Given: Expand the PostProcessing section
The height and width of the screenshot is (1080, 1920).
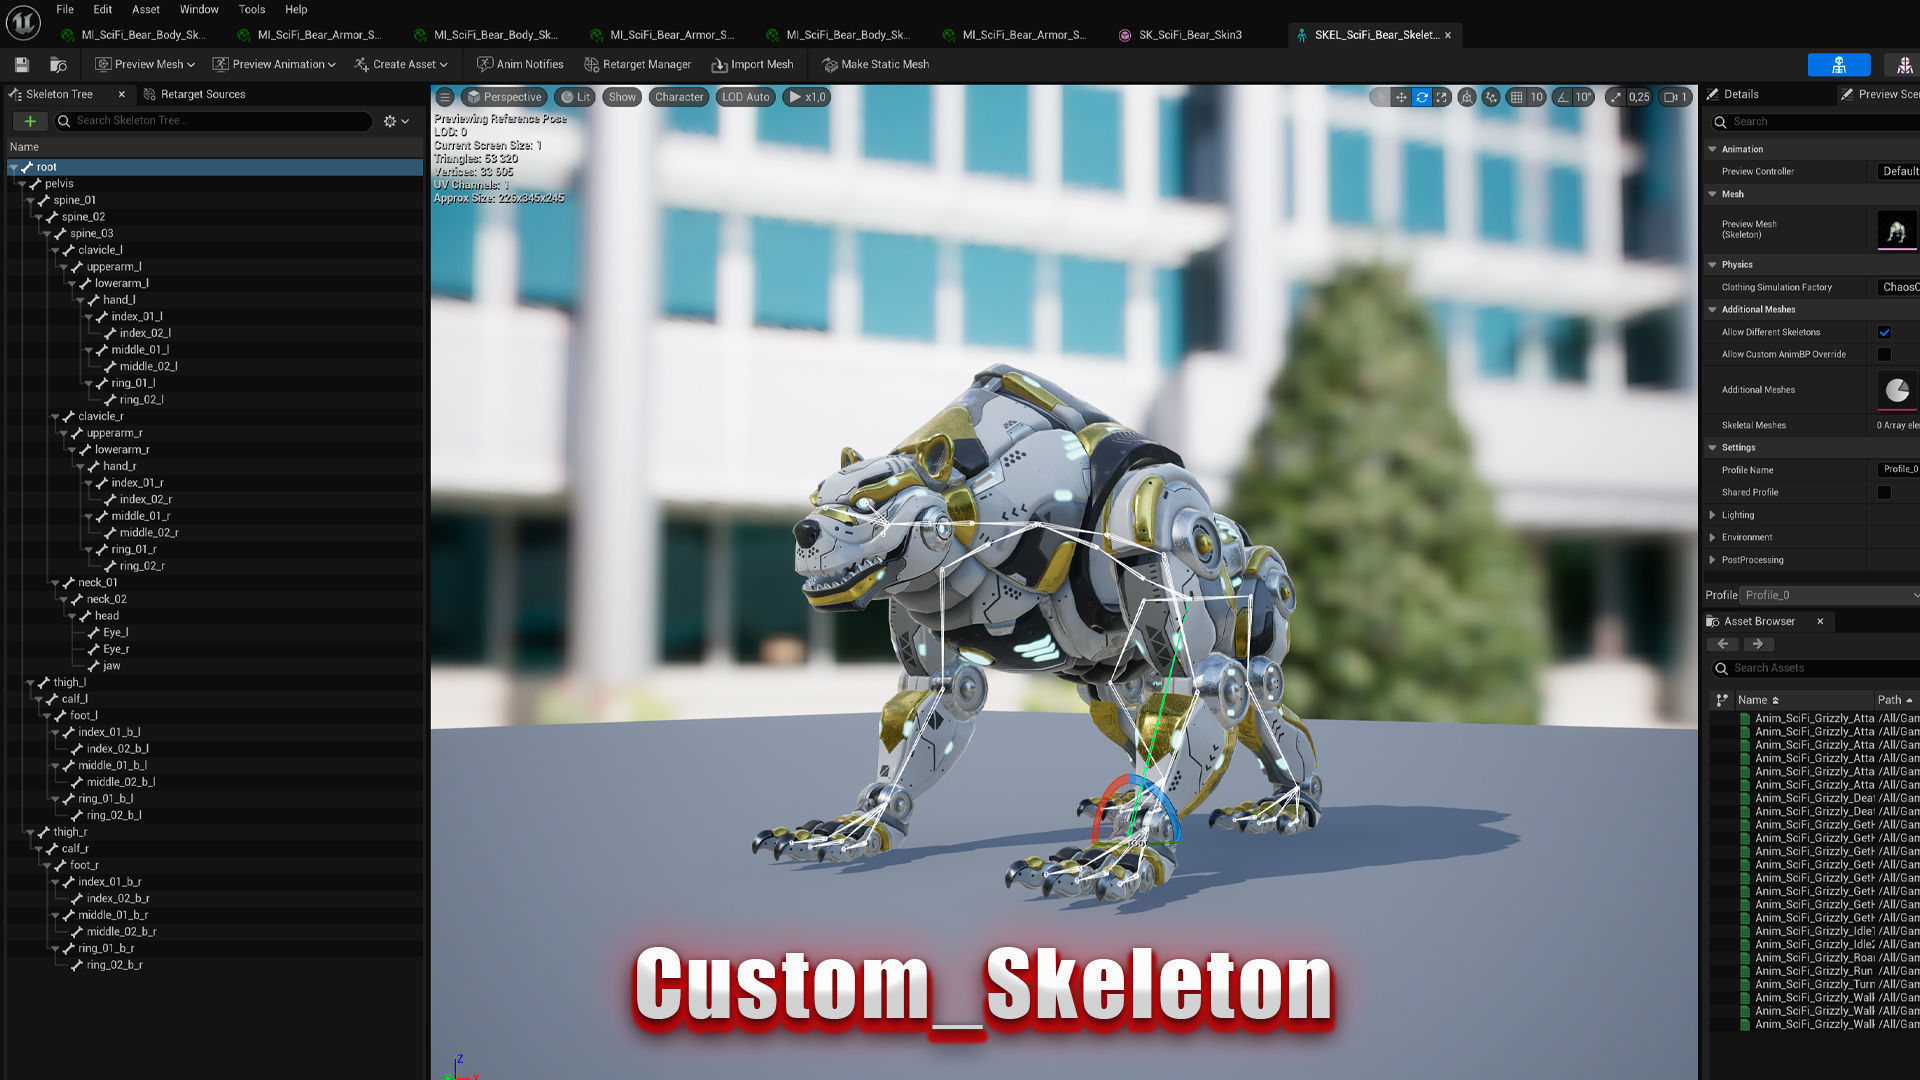Looking at the screenshot, I should coord(1713,560).
